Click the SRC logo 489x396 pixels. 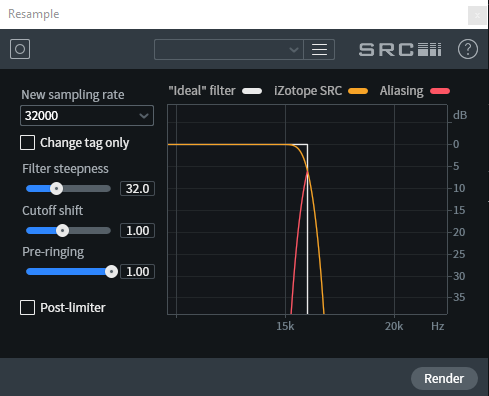(x=400, y=50)
